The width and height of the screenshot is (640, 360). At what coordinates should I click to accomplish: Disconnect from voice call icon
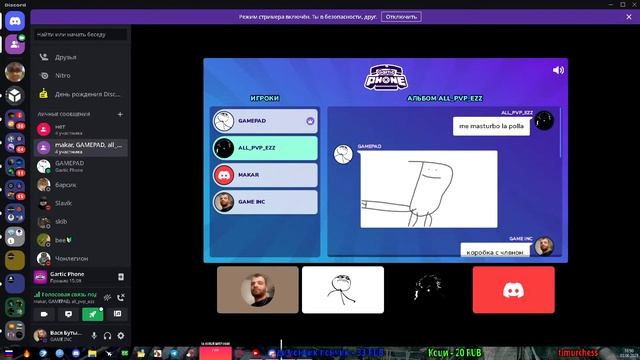pyautogui.click(x=121, y=298)
